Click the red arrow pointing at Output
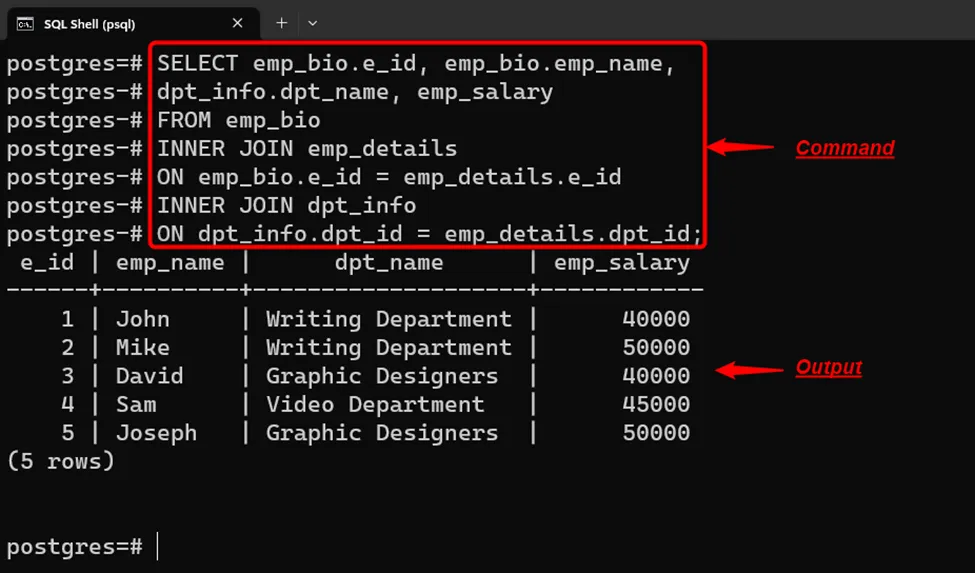Screen dimensions: 975x573 pos(752,369)
